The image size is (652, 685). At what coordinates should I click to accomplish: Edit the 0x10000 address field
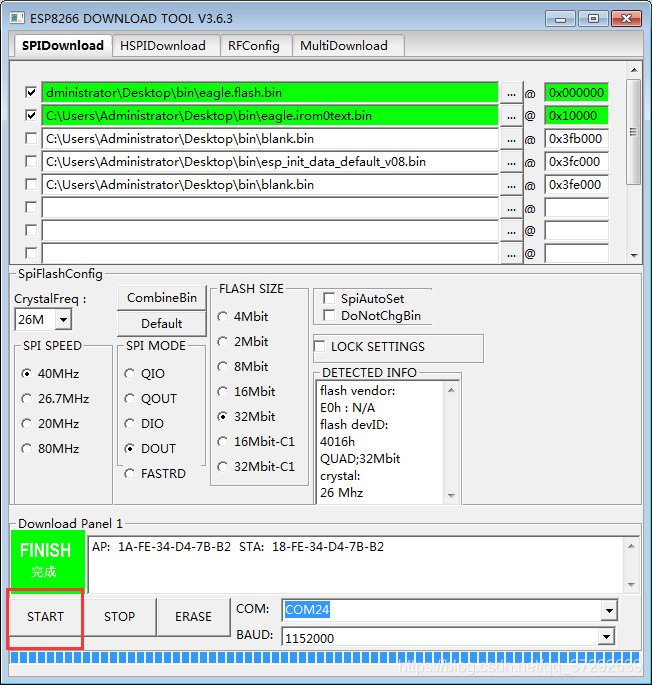coord(576,116)
